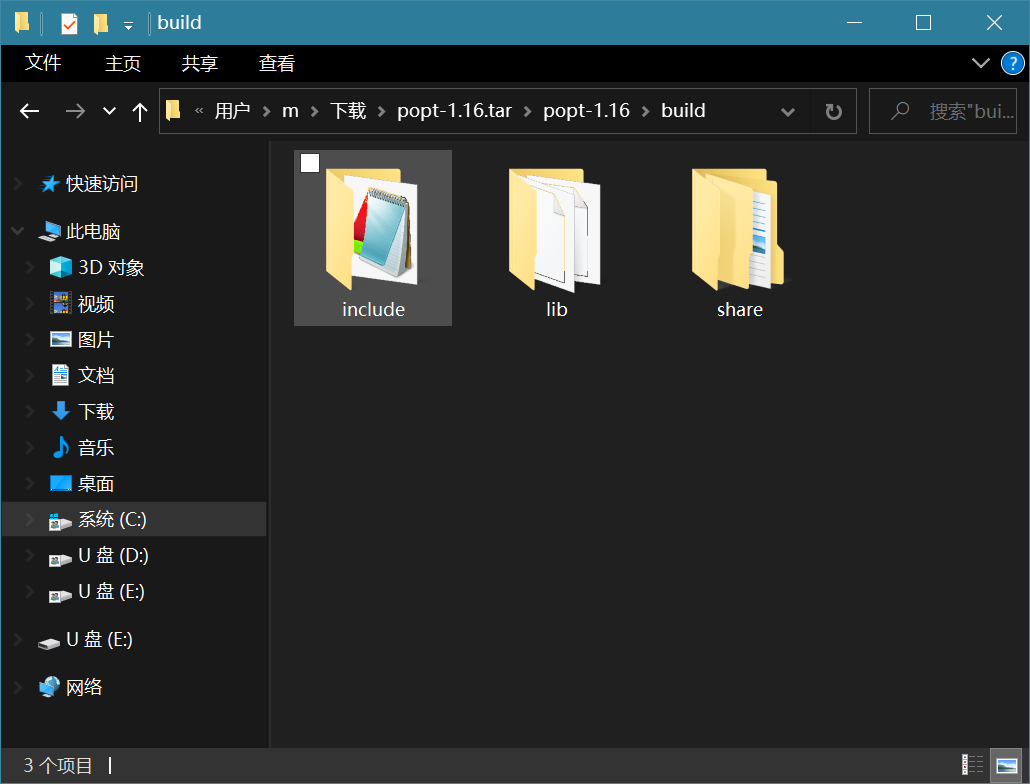
Task: Tick the checkbox on include folder
Action: [310, 163]
